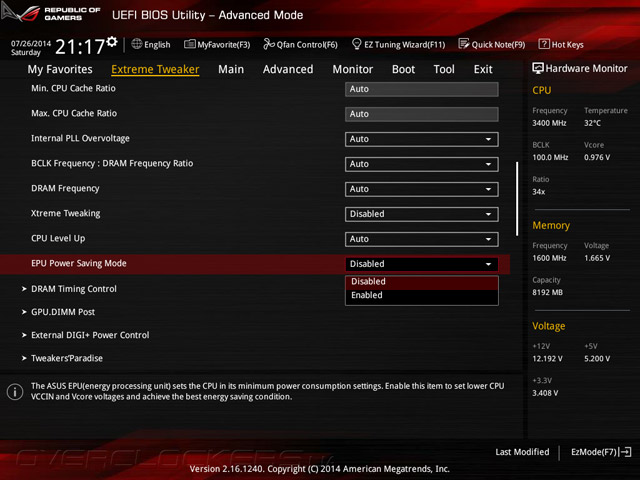This screenshot has height=480, width=640.
Task: Select Disabled in the EPU dropdown list
Action: (422, 282)
